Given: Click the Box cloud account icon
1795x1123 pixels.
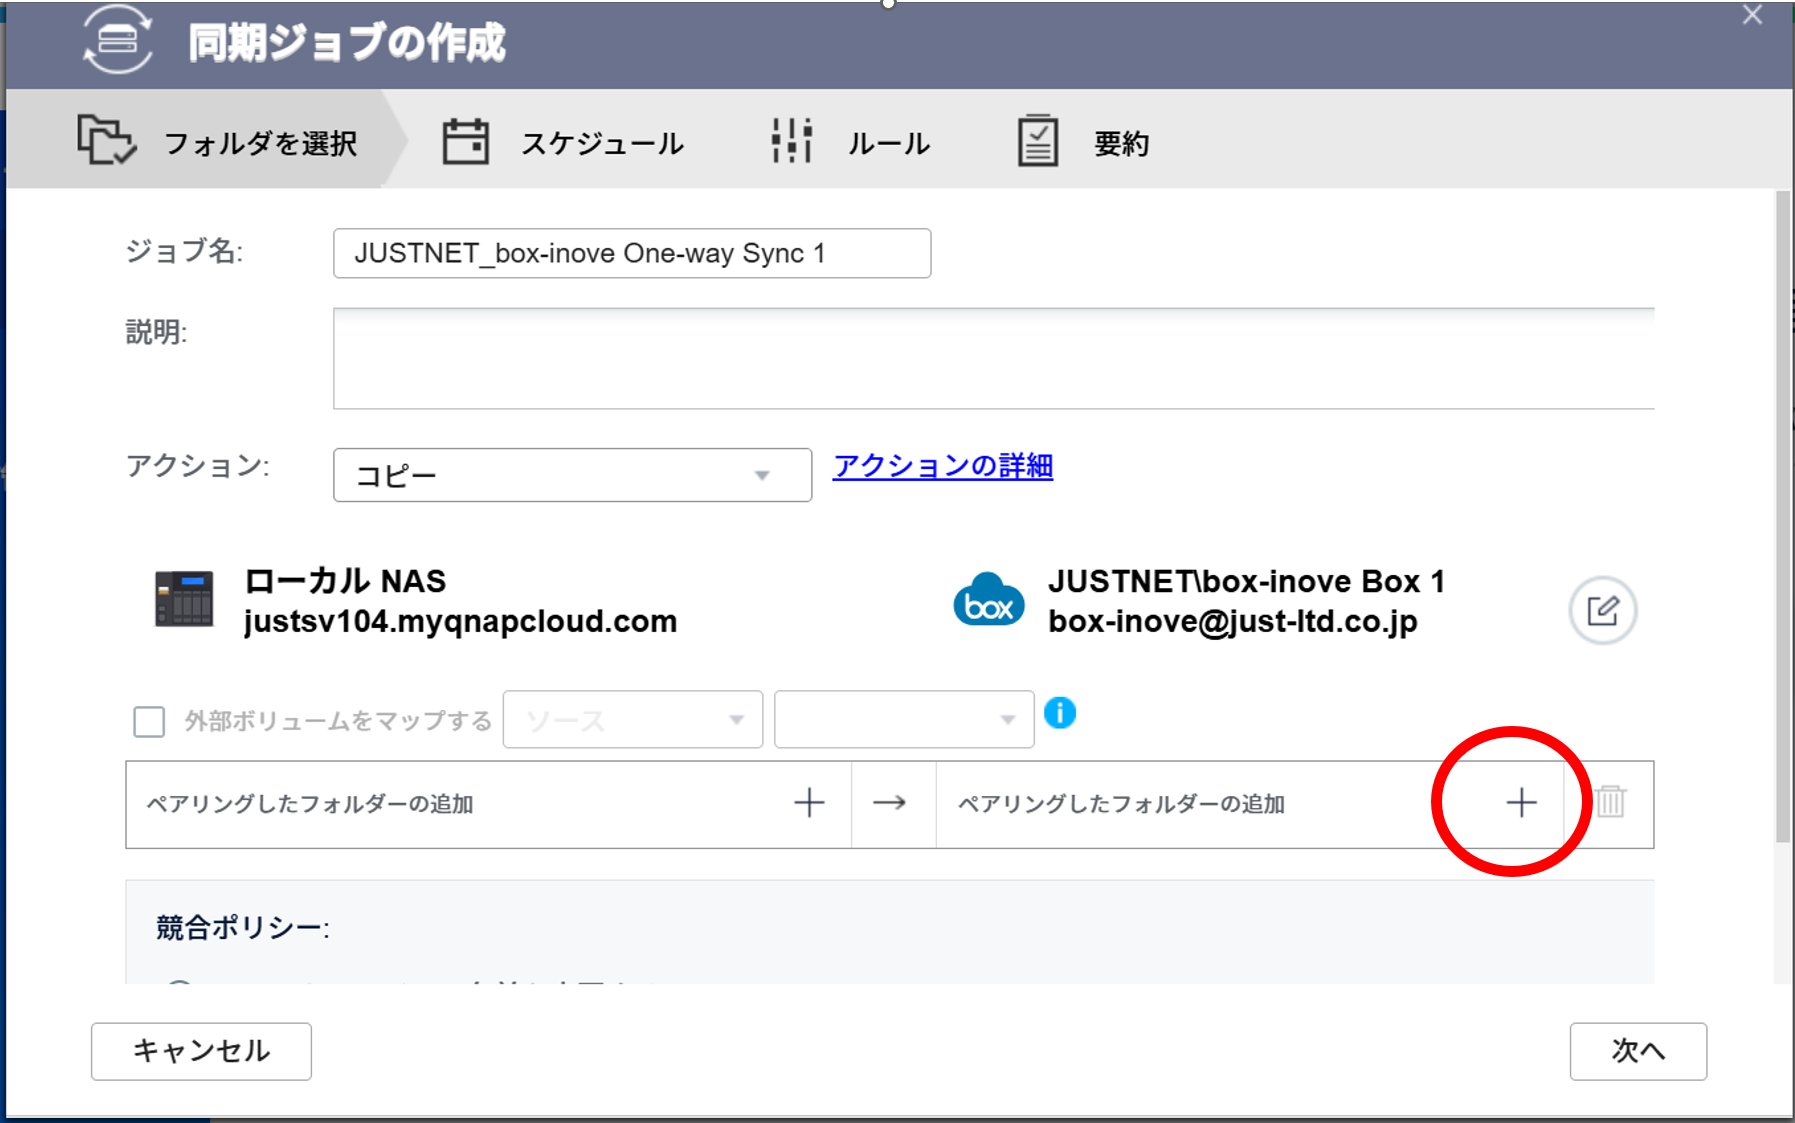Looking at the screenshot, I should 988,600.
